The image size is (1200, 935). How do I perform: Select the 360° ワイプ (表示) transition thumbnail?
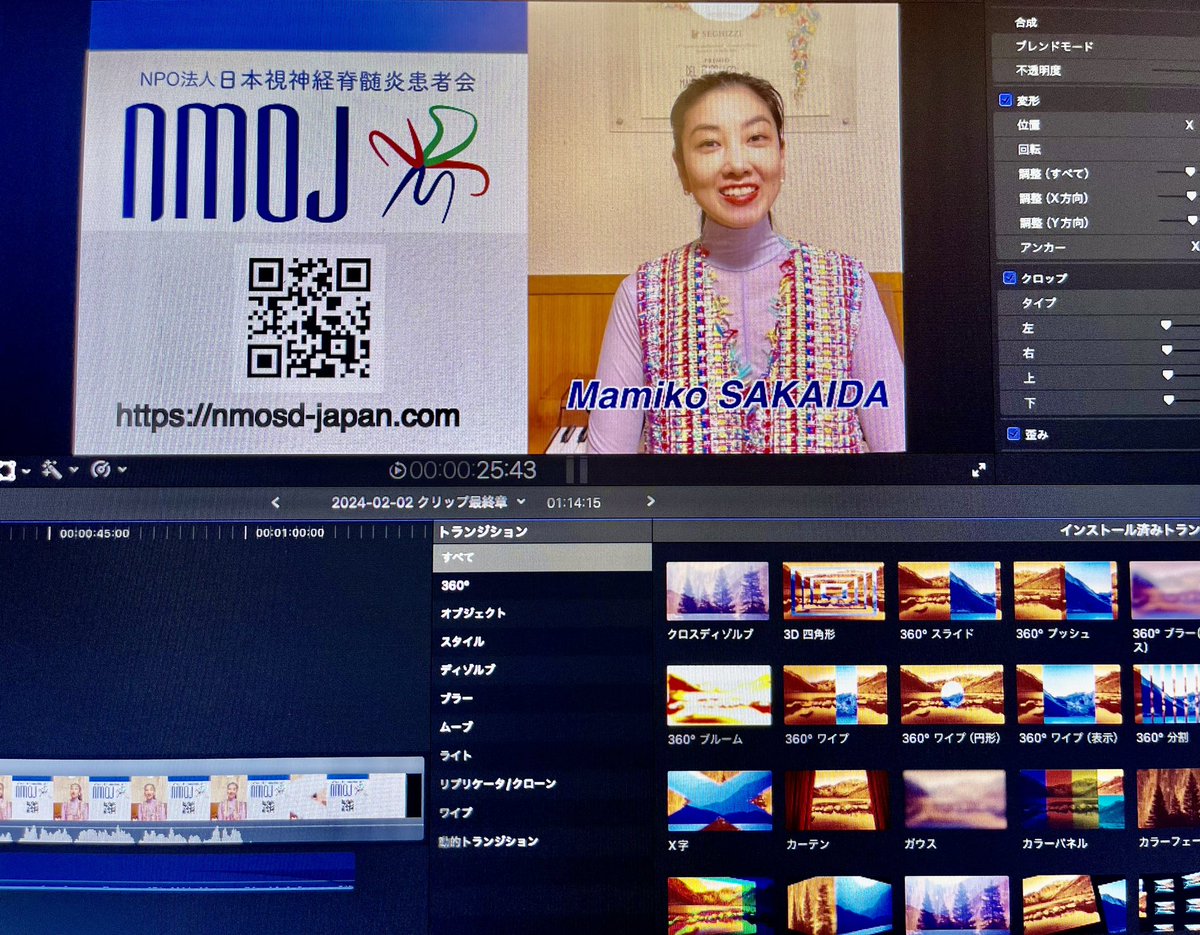pyautogui.click(x=1069, y=695)
